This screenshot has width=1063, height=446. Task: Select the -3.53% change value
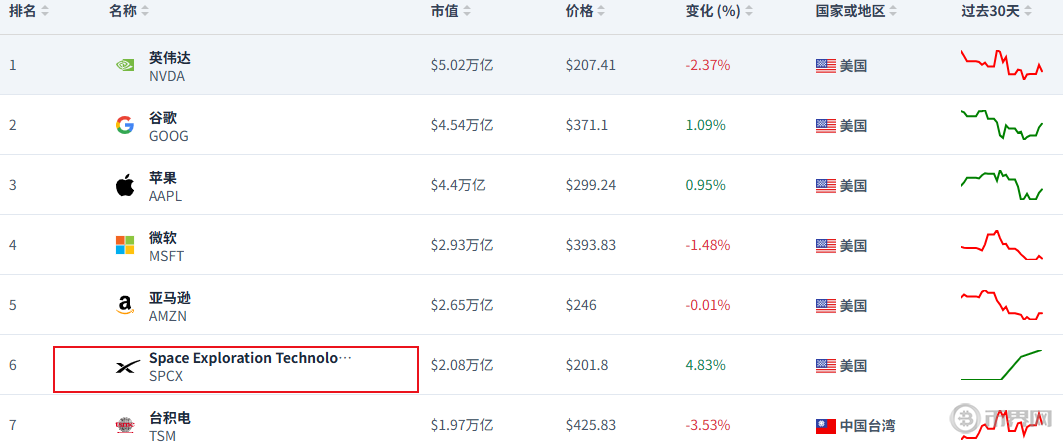[708, 426]
